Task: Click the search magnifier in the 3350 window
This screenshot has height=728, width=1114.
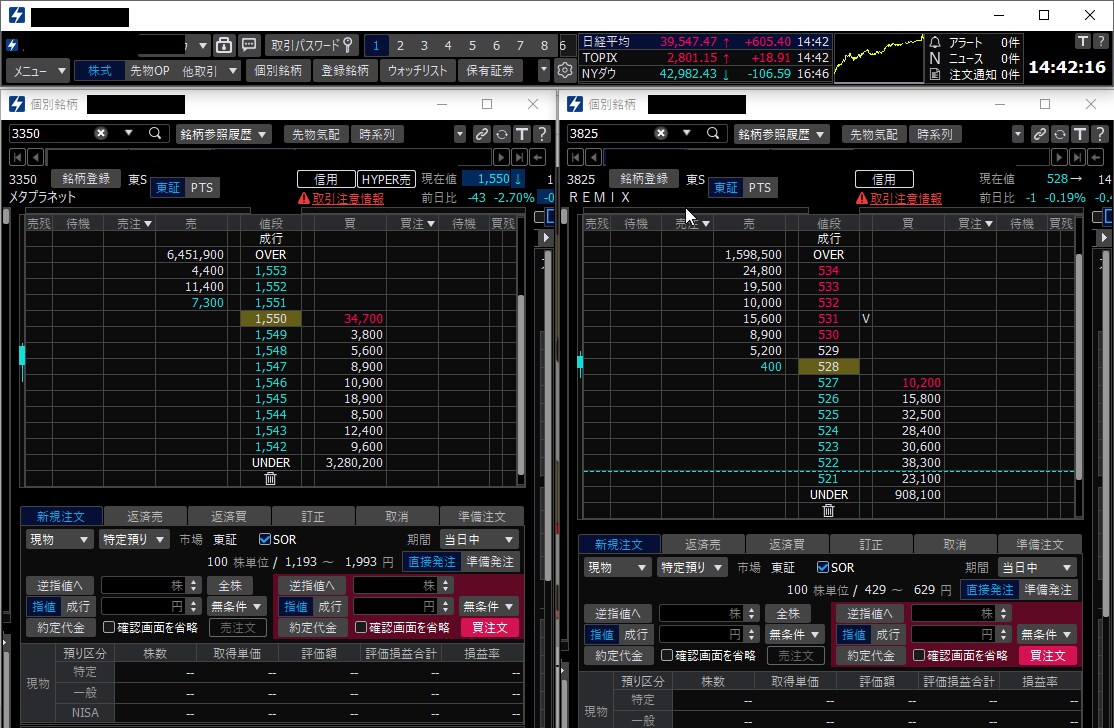Action: coord(155,134)
